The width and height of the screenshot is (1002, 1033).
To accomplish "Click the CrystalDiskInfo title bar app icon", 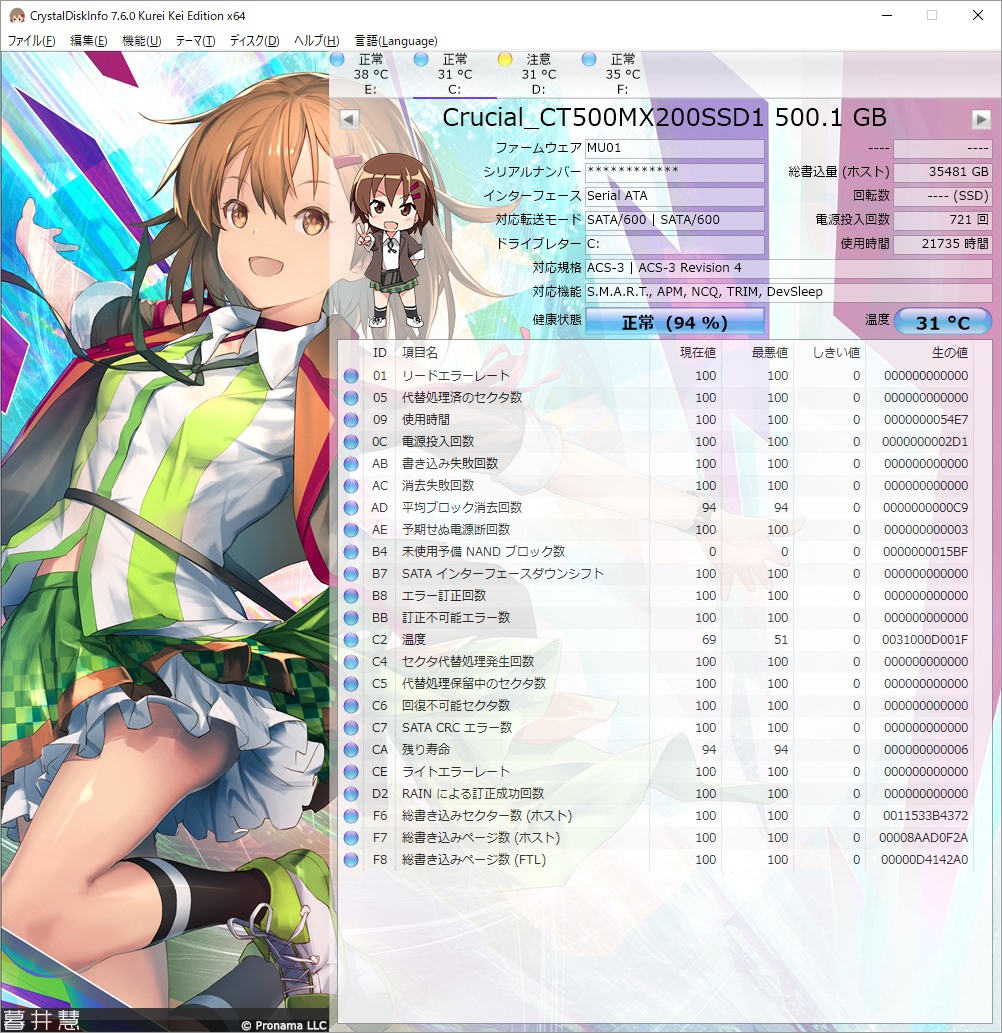I will 16,16.
